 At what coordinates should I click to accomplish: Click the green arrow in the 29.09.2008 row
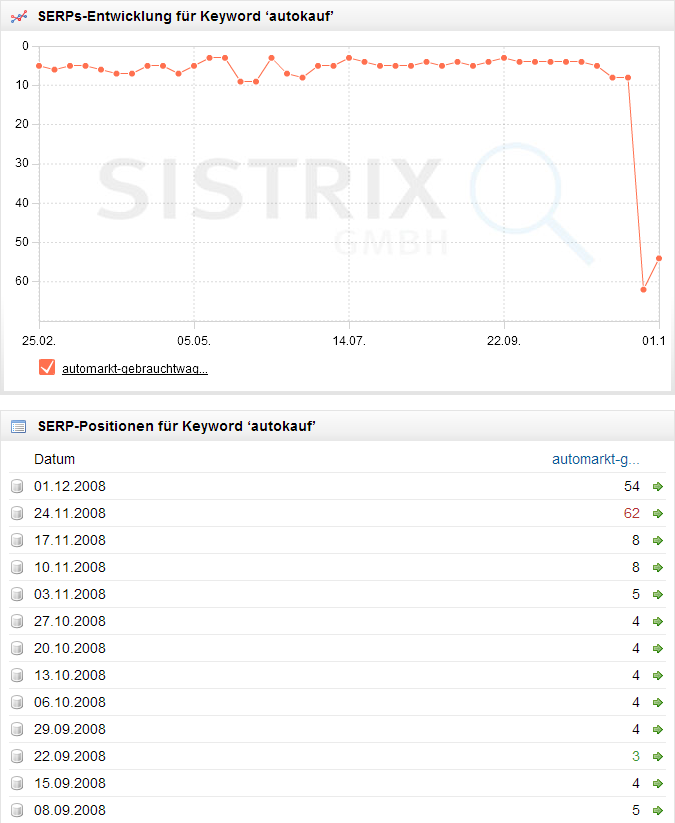coord(657,730)
